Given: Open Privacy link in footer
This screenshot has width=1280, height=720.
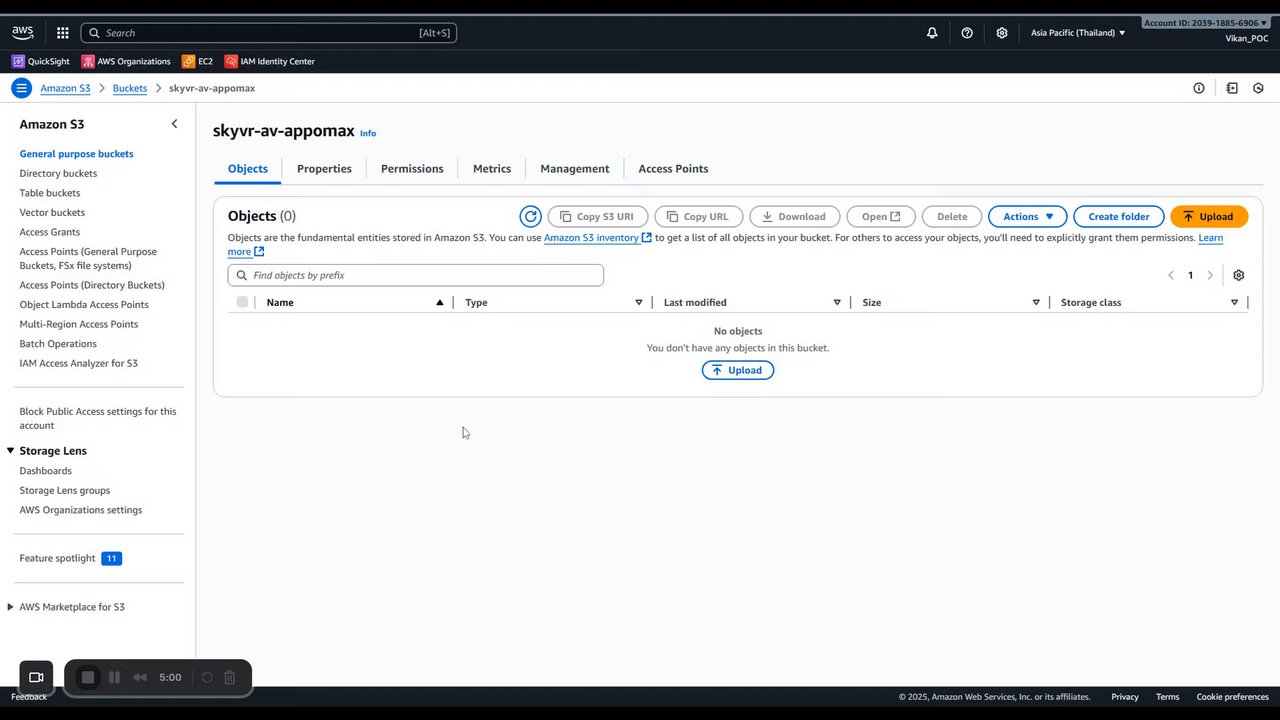Looking at the screenshot, I should click(1125, 697).
